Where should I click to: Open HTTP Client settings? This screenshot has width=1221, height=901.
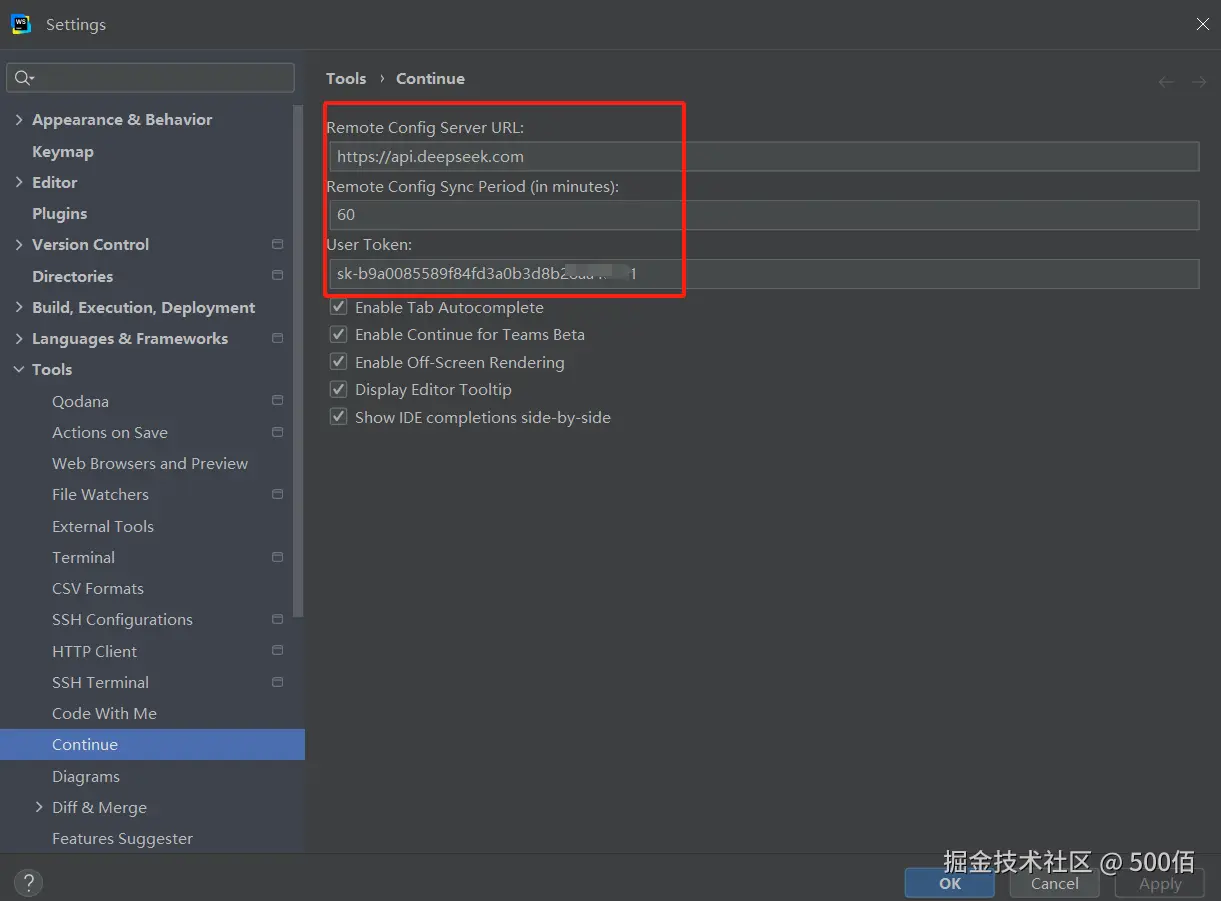tap(94, 651)
